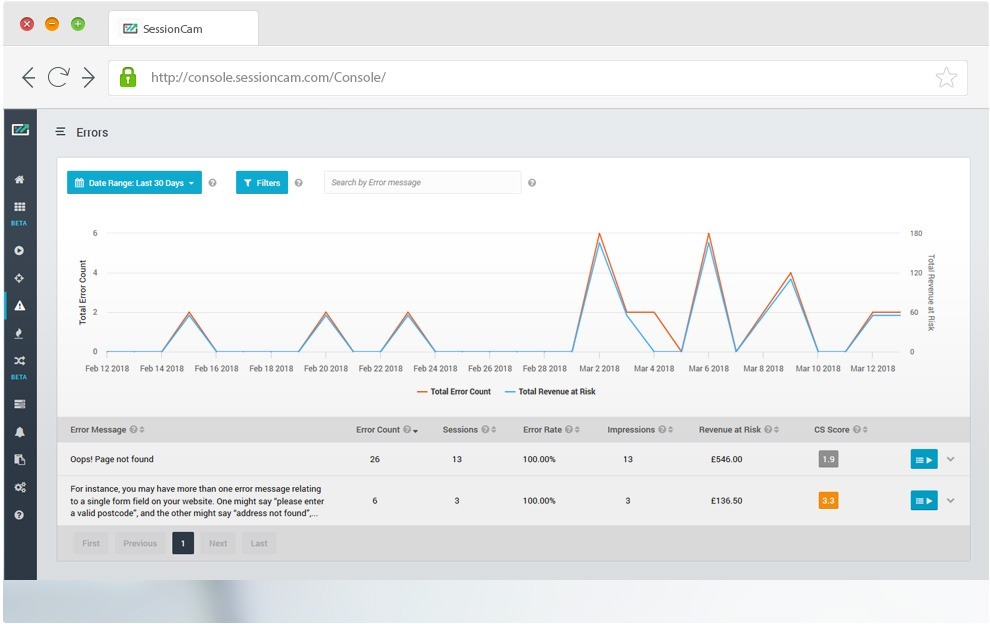Click the help question mark in sidebar
The height and width of the screenshot is (624, 990).
click(x=19, y=515)
